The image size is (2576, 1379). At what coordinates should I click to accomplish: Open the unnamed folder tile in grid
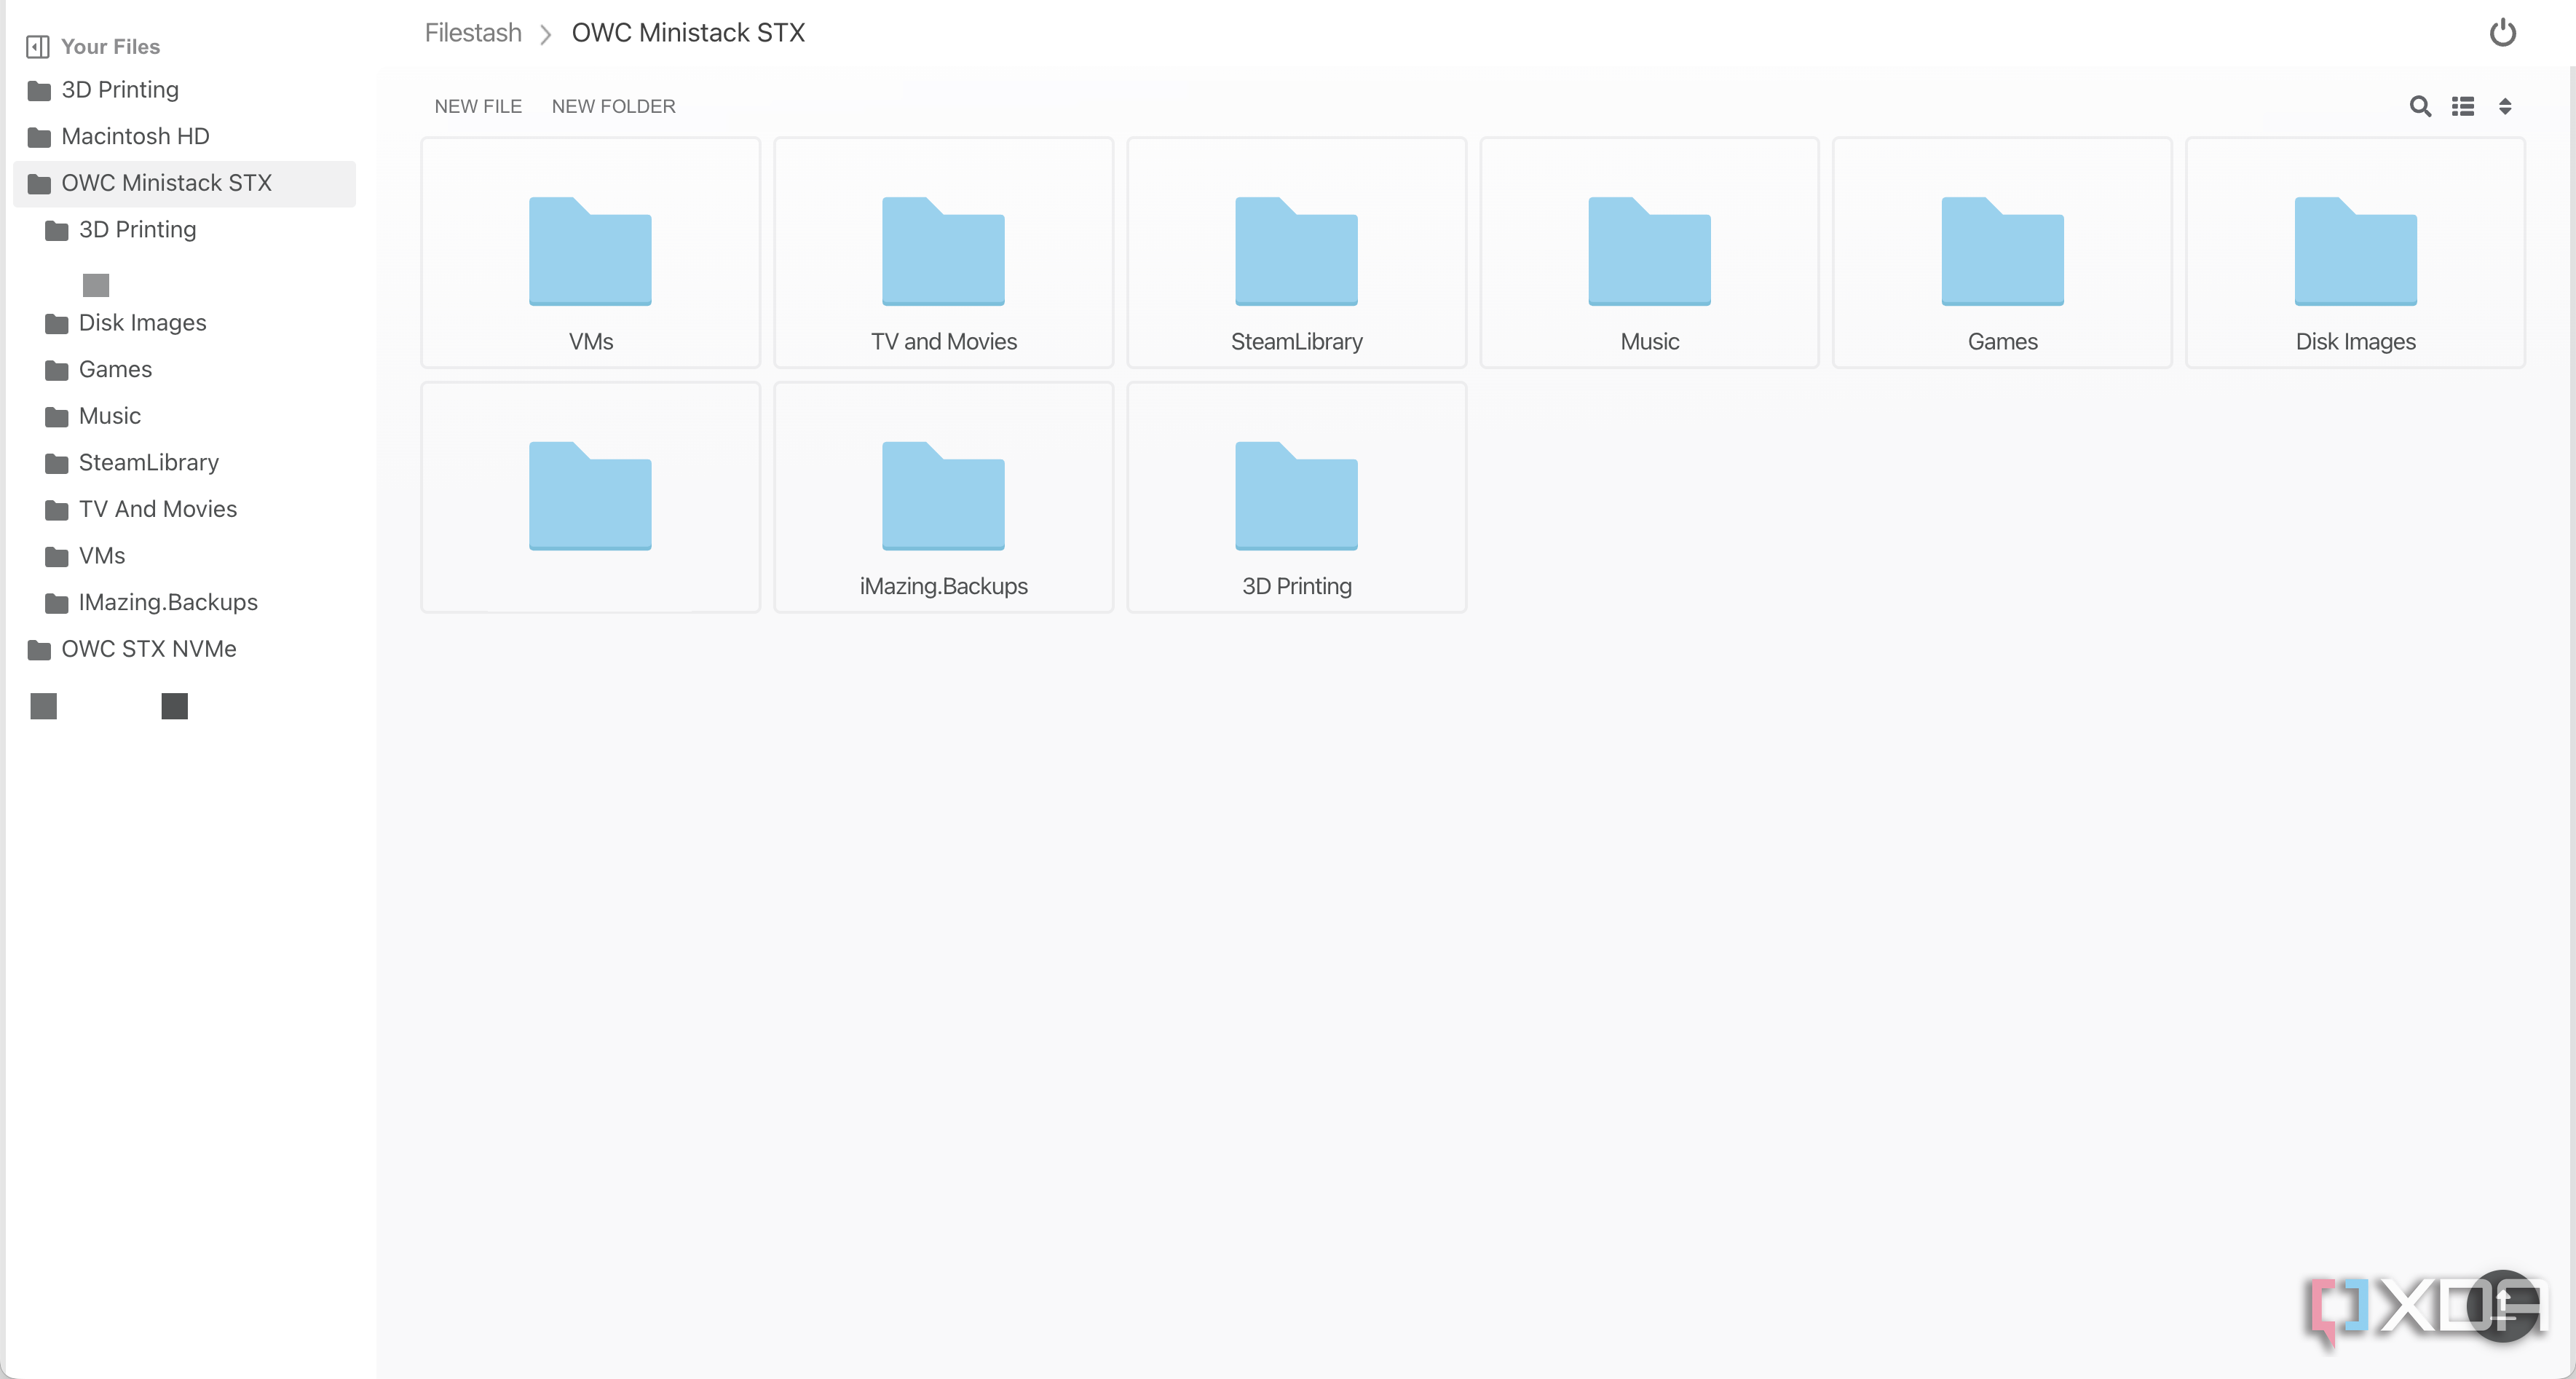coord(590,497)
